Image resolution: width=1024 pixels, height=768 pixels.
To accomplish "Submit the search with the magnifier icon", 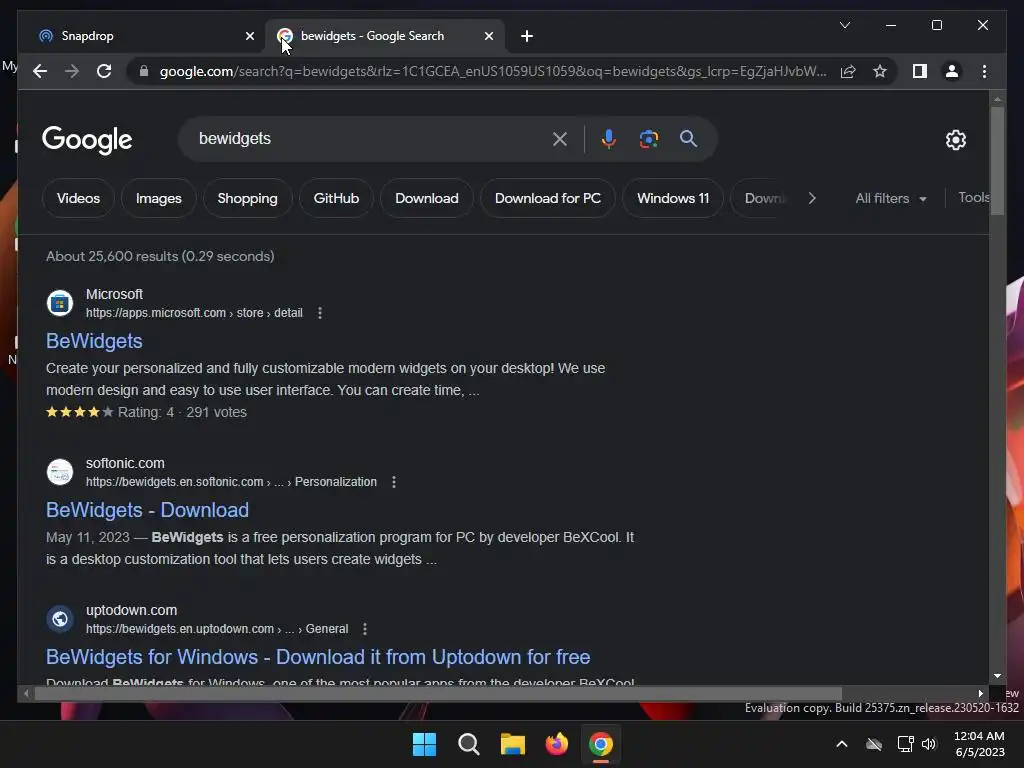I will [688, 138].
